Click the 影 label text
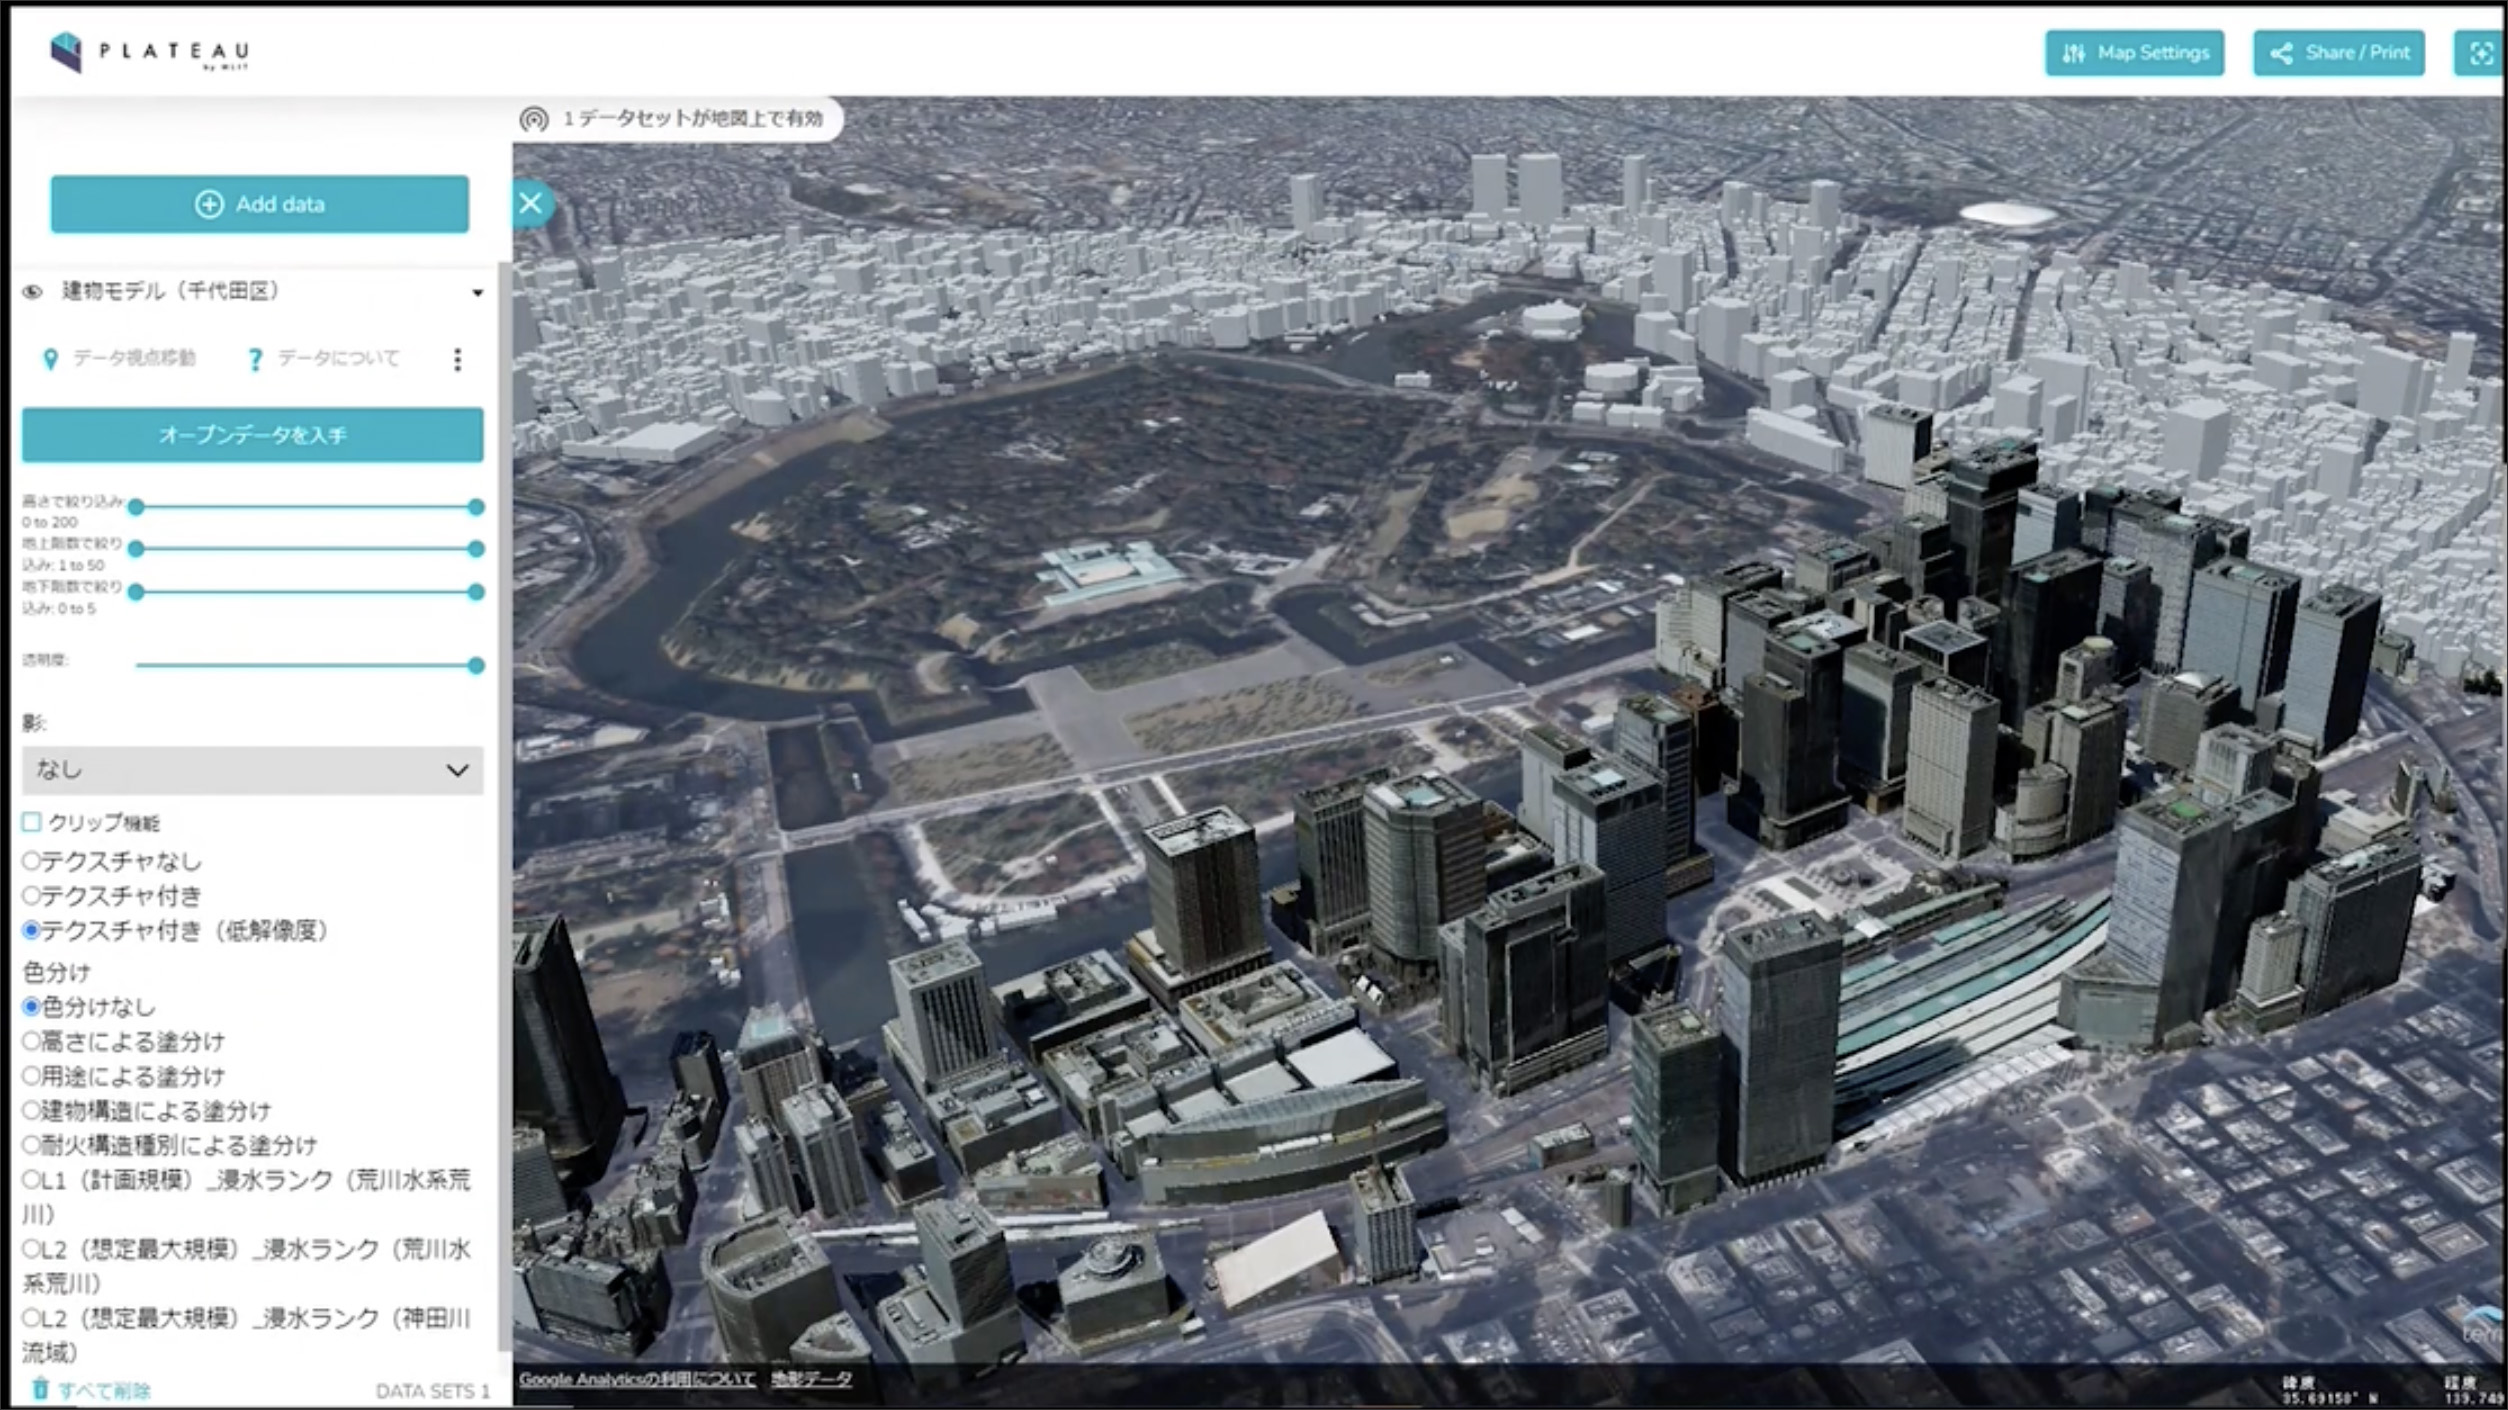2508x1410 pixels. (x=33, y=723)
